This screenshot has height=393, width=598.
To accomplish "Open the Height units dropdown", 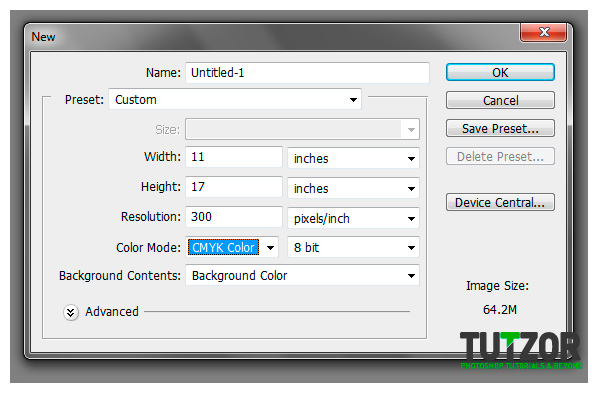I will pyautogui.click(x=354, y=188).
